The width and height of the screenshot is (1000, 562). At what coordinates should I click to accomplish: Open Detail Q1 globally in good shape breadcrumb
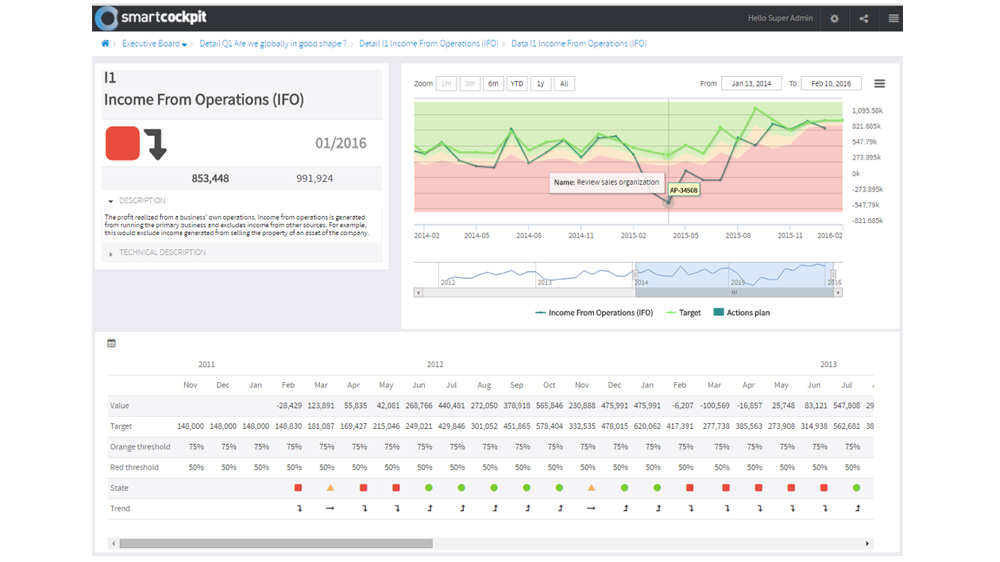tap(272, 44)
